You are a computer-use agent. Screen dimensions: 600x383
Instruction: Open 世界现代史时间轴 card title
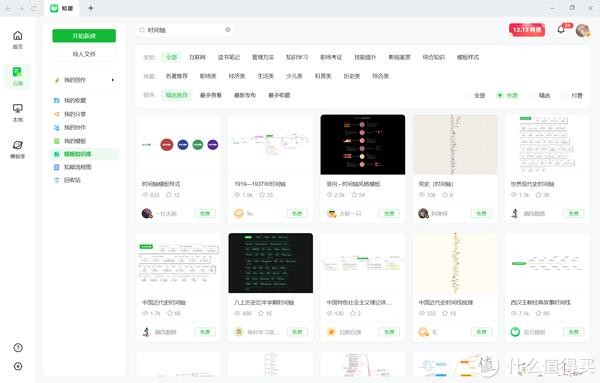pos(532,184)
